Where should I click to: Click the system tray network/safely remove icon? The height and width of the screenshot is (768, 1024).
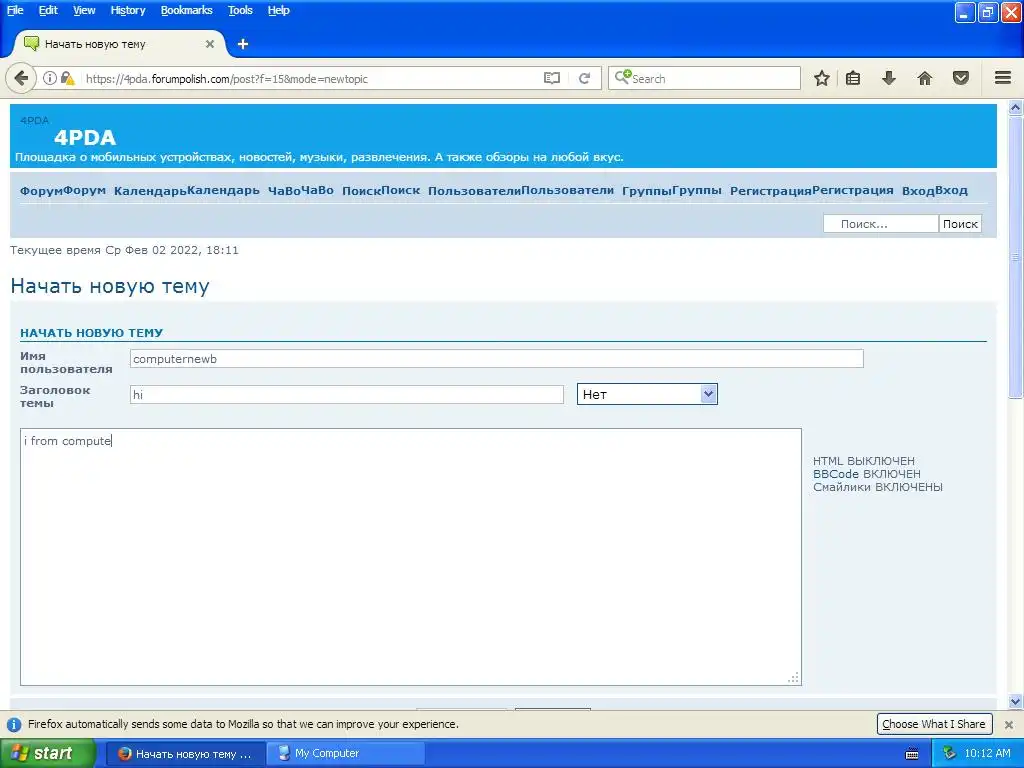tap(949, 753)
